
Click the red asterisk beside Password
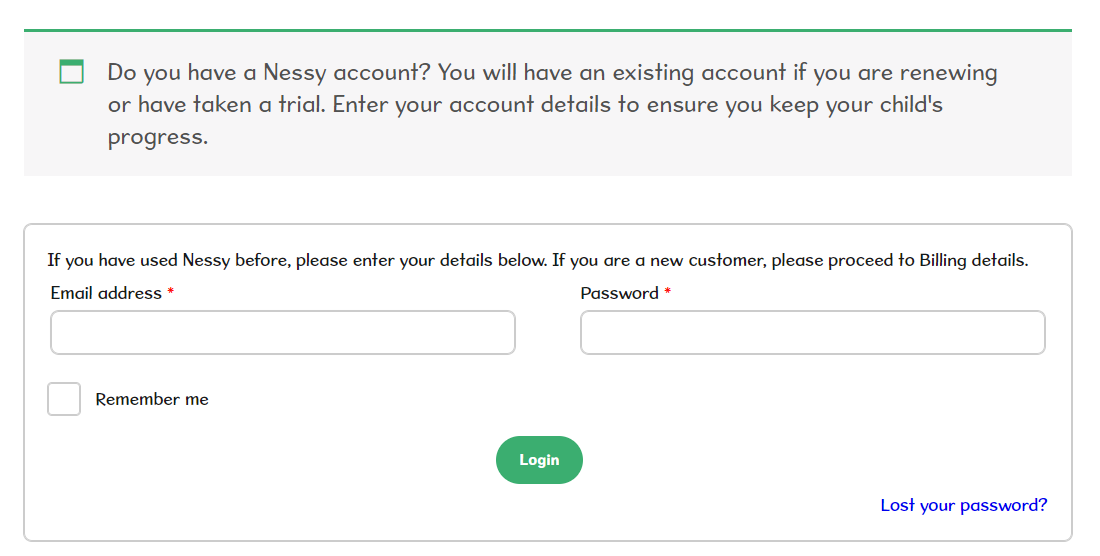pos(667,292)
